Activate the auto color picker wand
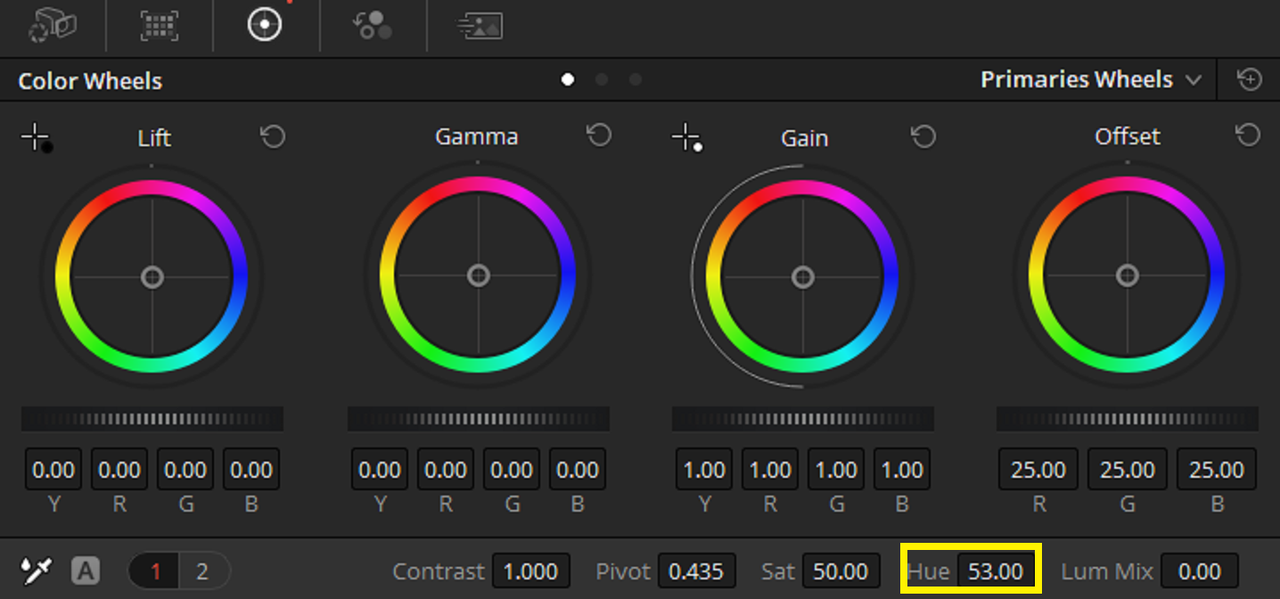Viewport: 1280px width, 599px height. click(36, 571)
